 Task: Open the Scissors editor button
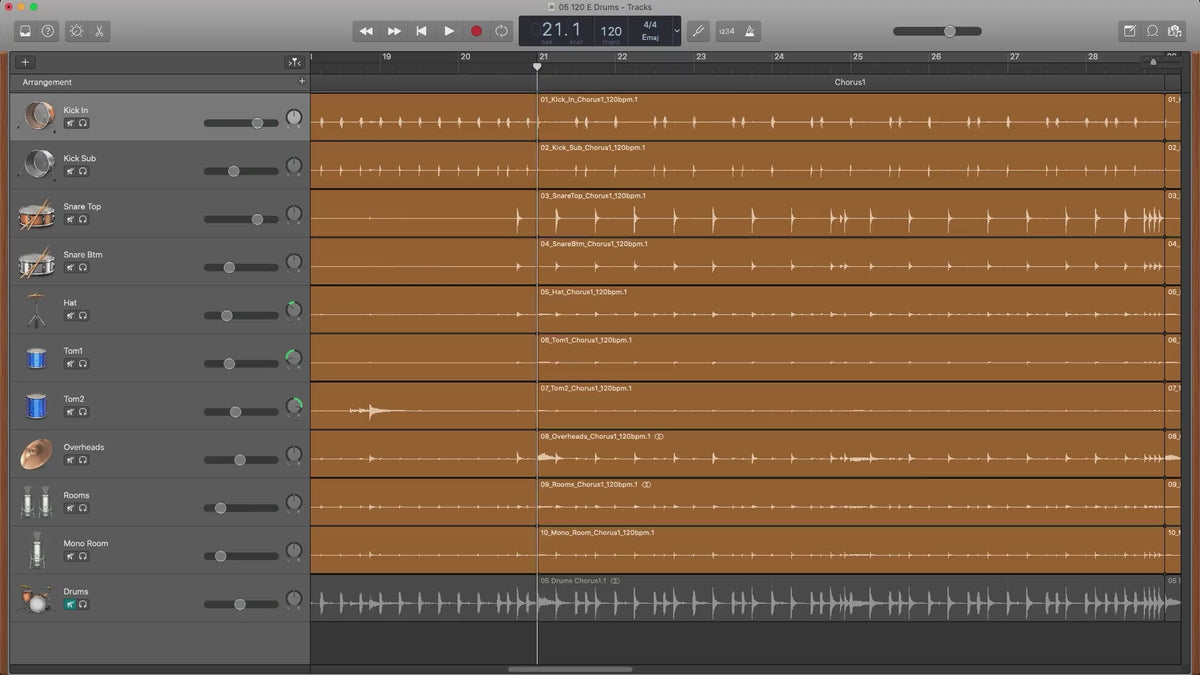99,31
